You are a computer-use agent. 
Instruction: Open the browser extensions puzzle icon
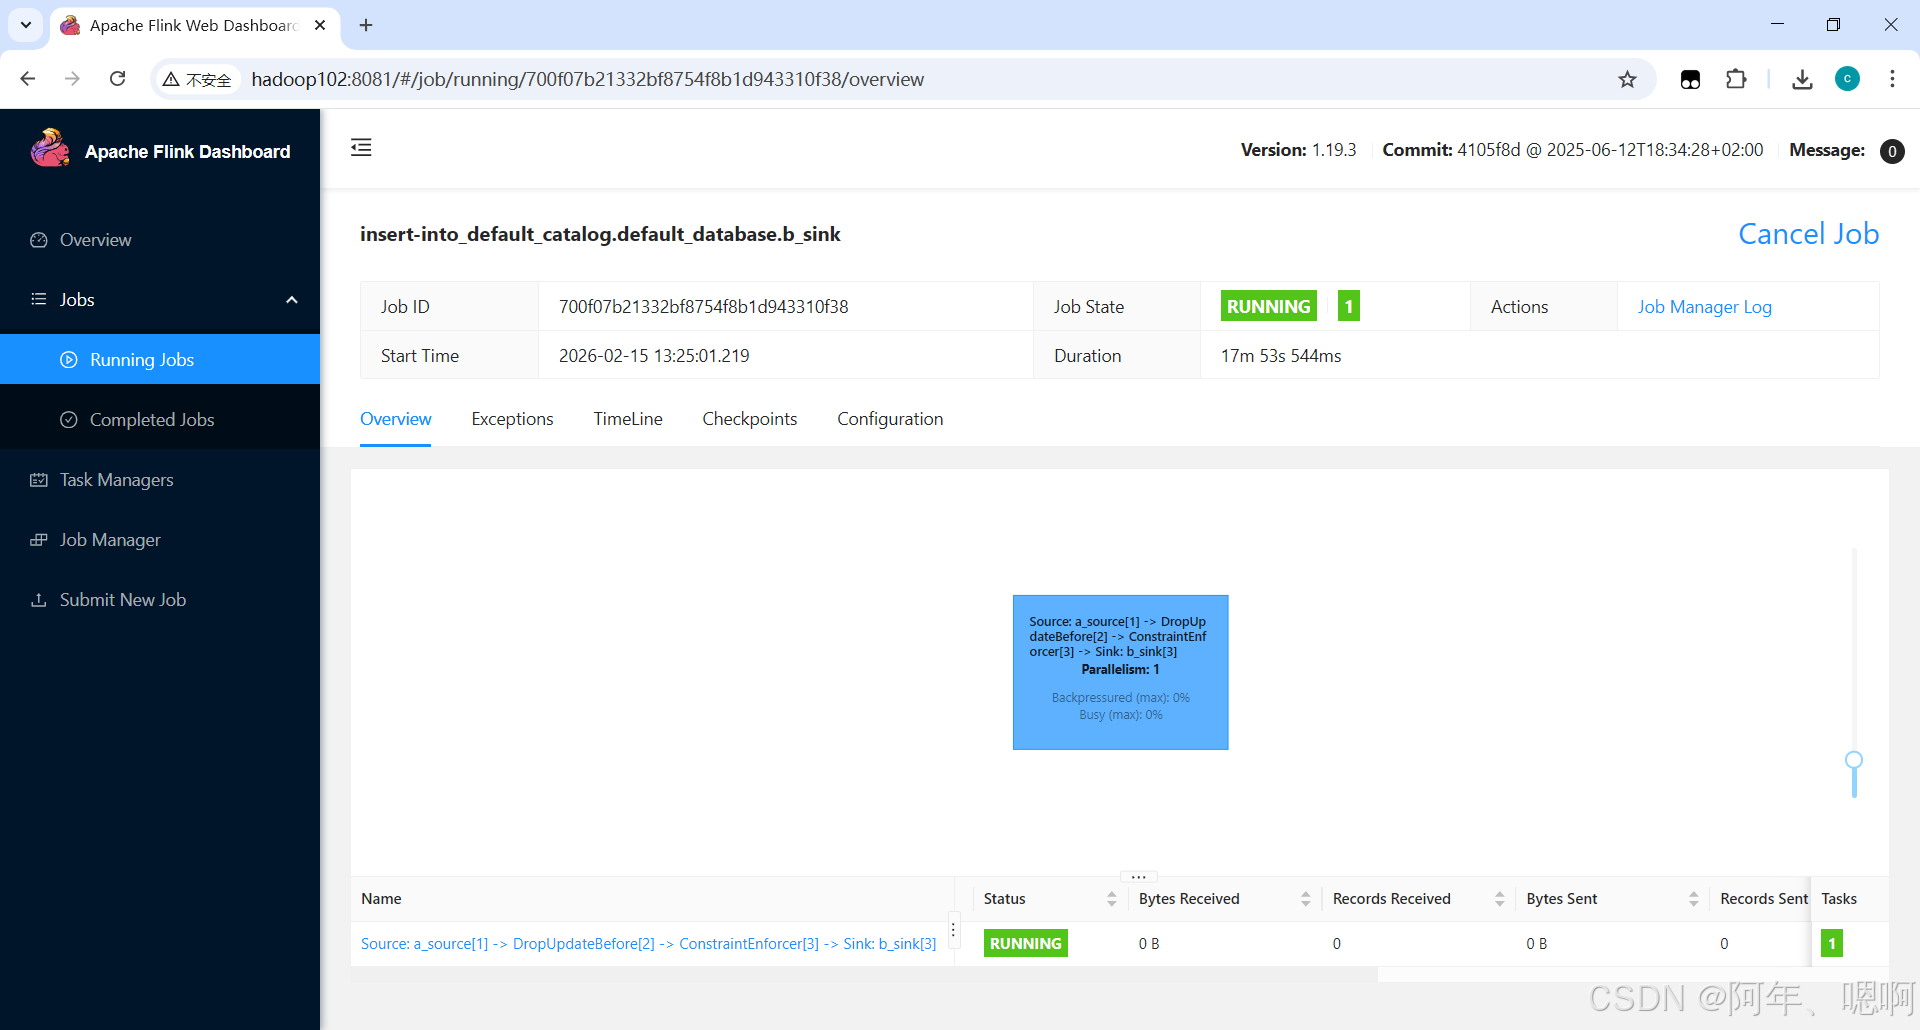click(1736, 79)
